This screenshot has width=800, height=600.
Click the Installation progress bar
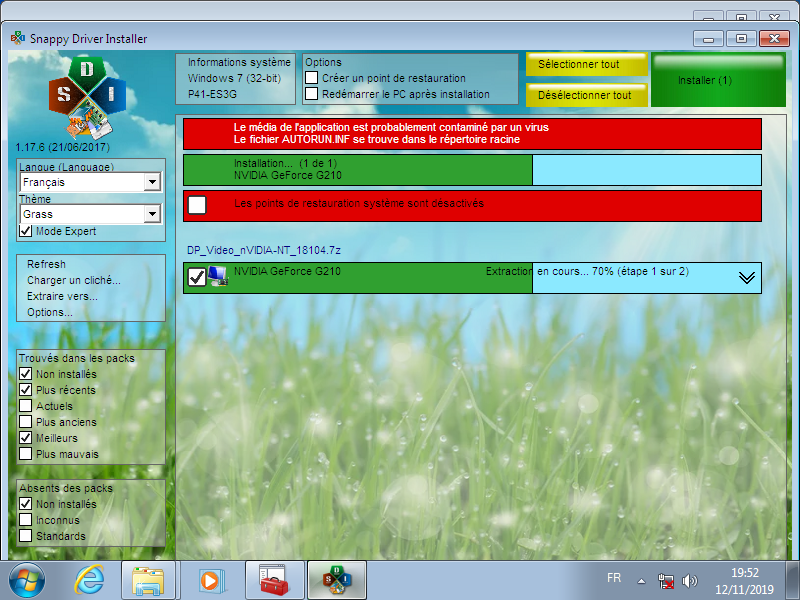click(472, 169)
